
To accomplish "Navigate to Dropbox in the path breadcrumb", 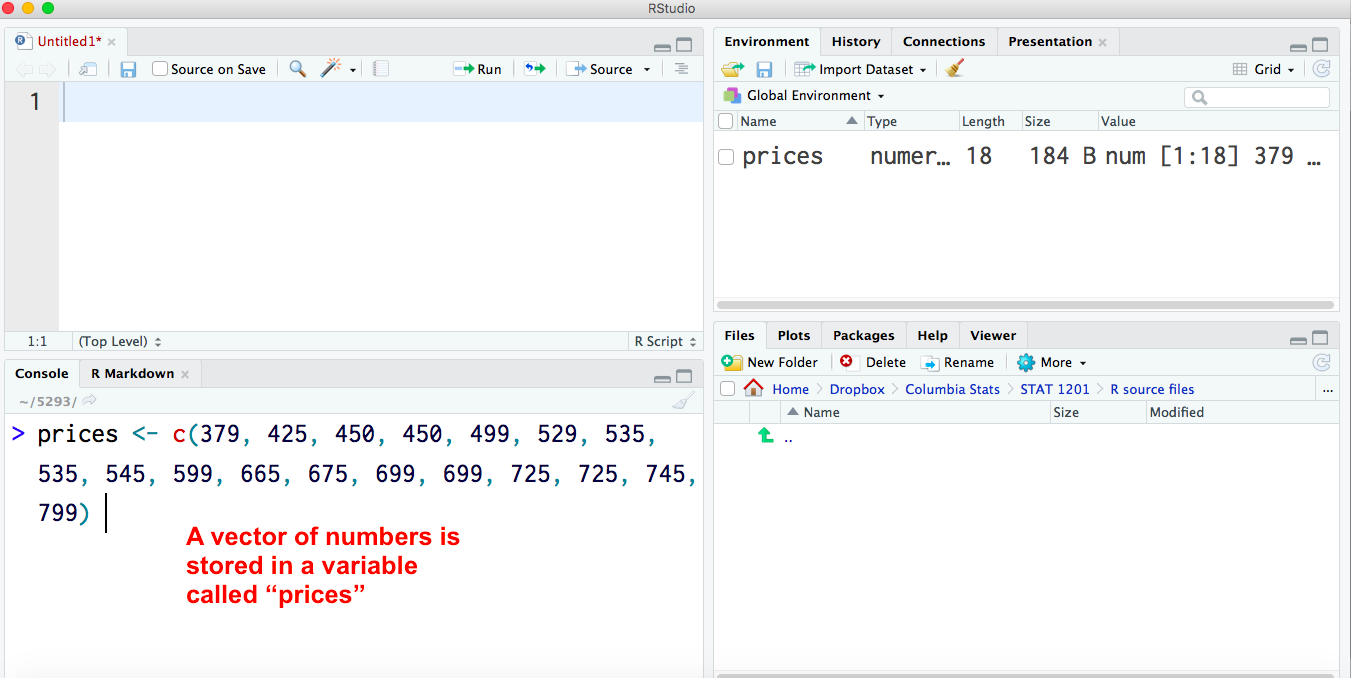I will 857,389.
